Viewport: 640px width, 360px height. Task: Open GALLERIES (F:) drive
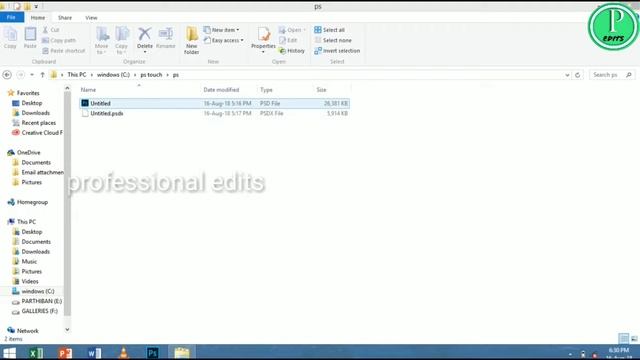pos(35,311)
